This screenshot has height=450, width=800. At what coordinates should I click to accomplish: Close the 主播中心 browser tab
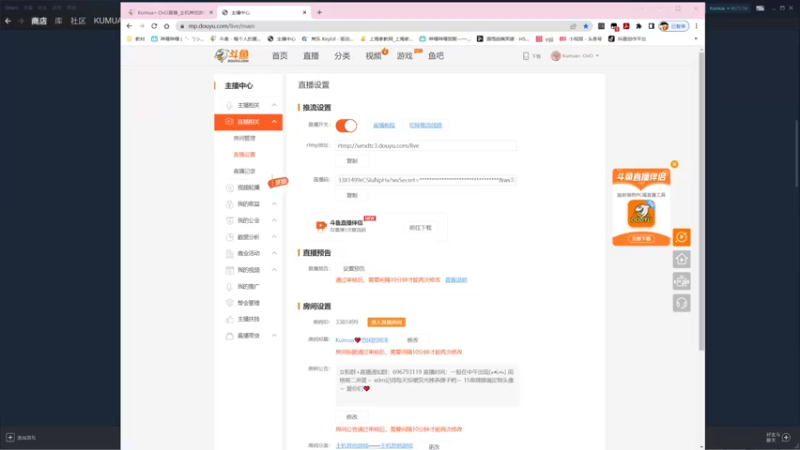pyautogui.click(x=305, y=12)
